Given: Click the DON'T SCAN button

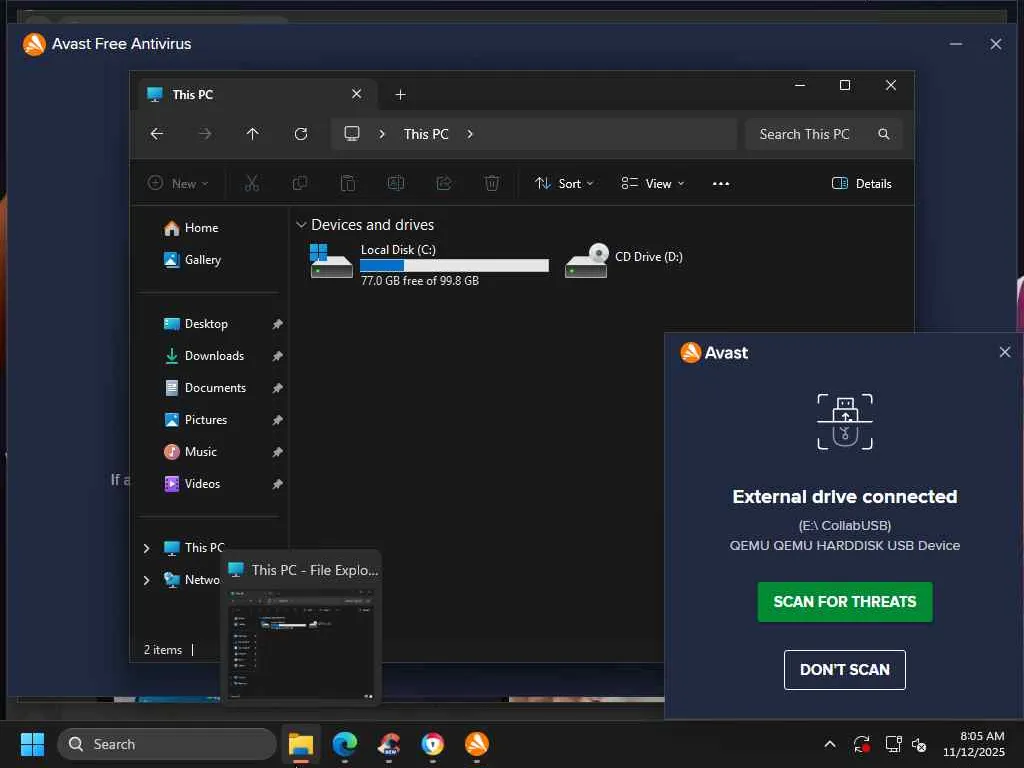Looking at the screenshot, I should pyautogui.click(x=844, y=669).
